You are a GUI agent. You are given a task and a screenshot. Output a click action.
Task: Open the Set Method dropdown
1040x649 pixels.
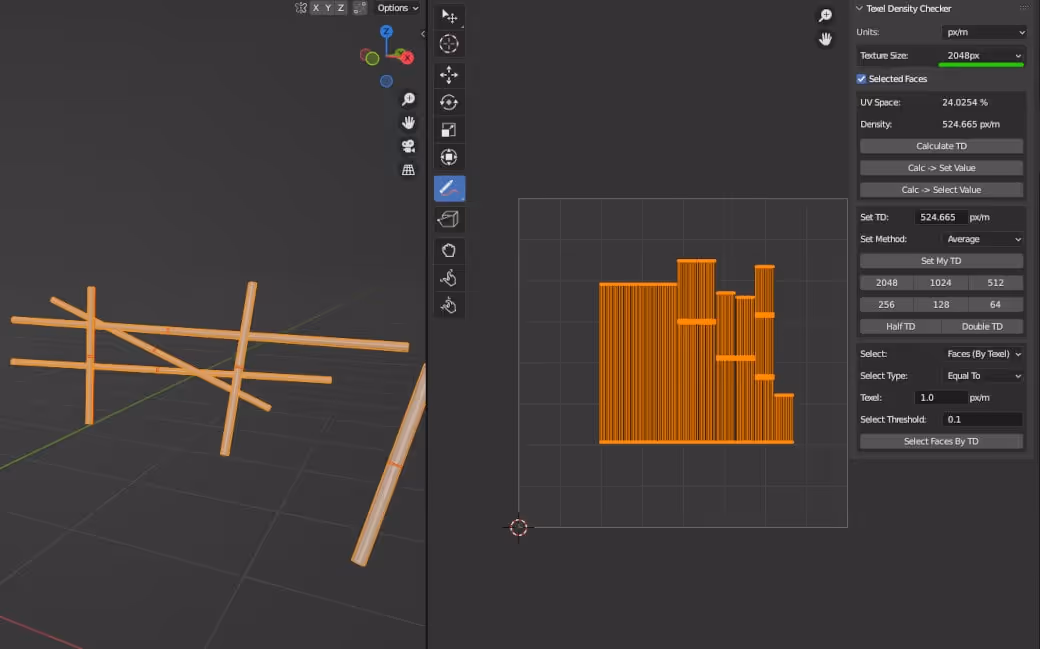pos(983,238)
